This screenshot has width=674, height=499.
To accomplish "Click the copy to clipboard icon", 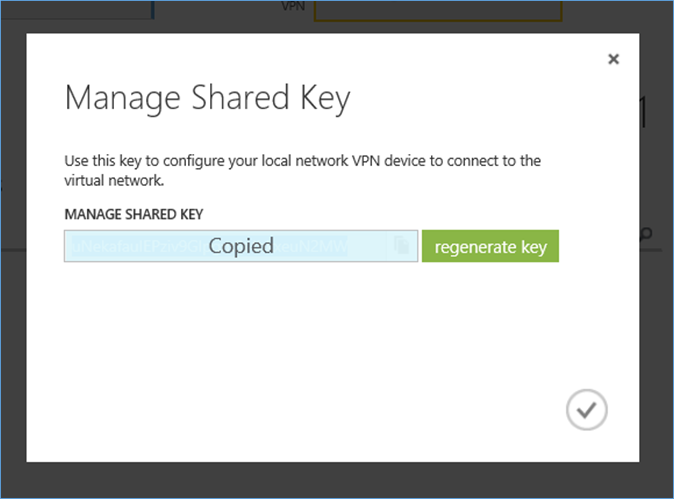I will point(402,246).
